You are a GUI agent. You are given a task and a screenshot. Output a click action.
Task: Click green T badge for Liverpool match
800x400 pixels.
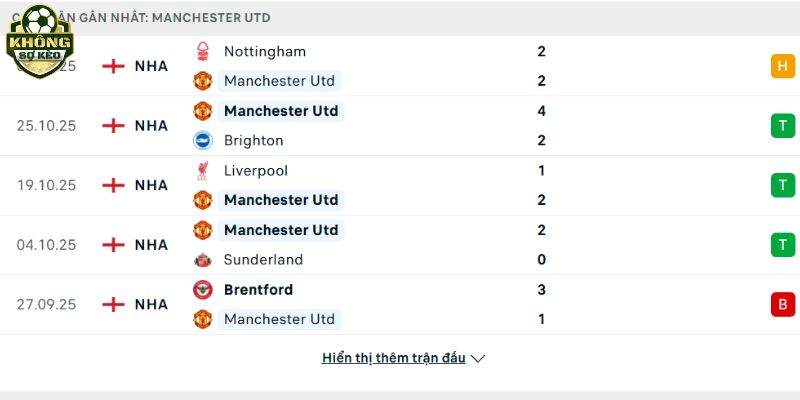tap(782, 185)
